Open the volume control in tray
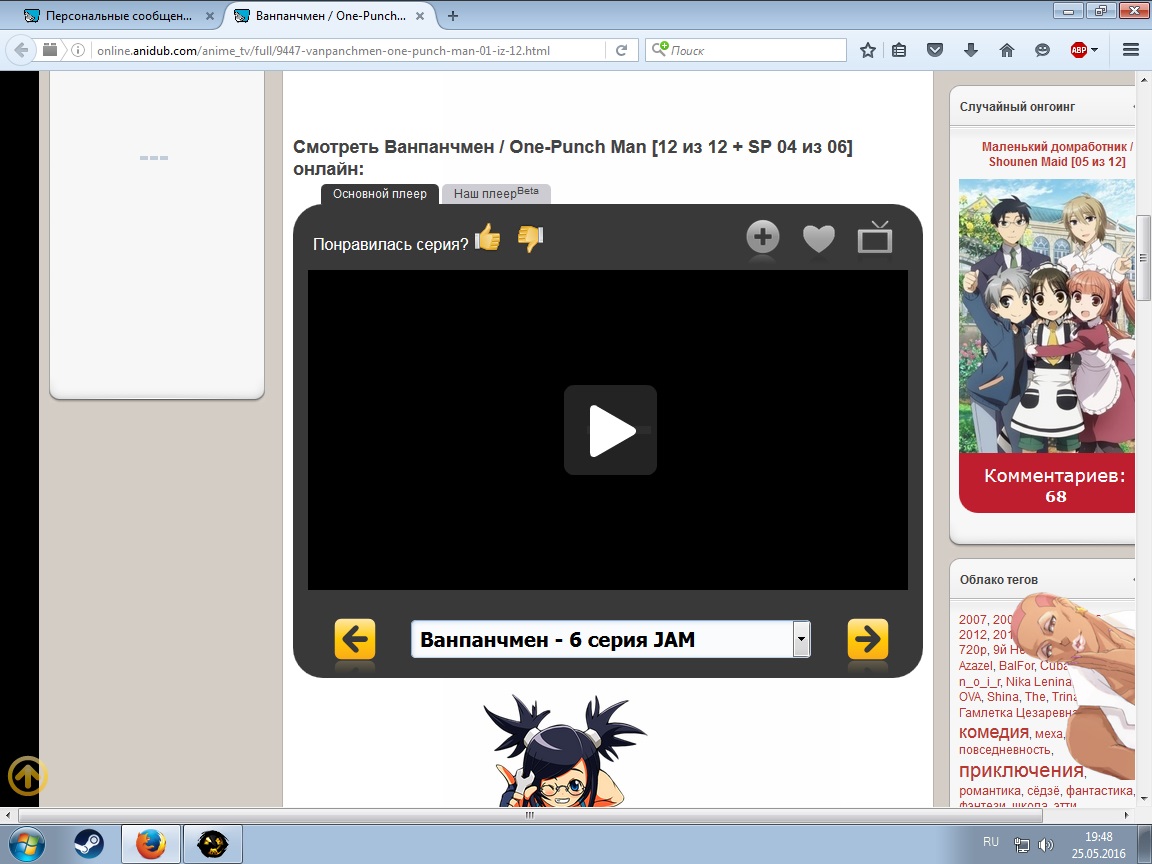This screenshot has height=864, width=1152. coord(1046,845)
